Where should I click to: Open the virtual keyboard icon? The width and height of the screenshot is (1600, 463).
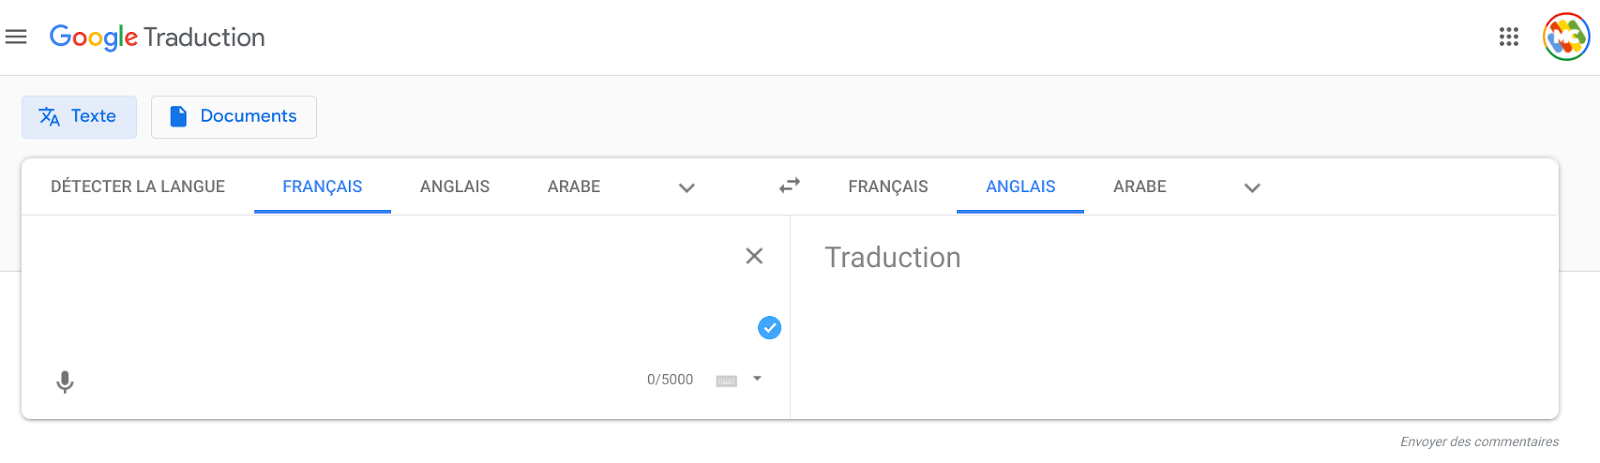pos(727,380)
